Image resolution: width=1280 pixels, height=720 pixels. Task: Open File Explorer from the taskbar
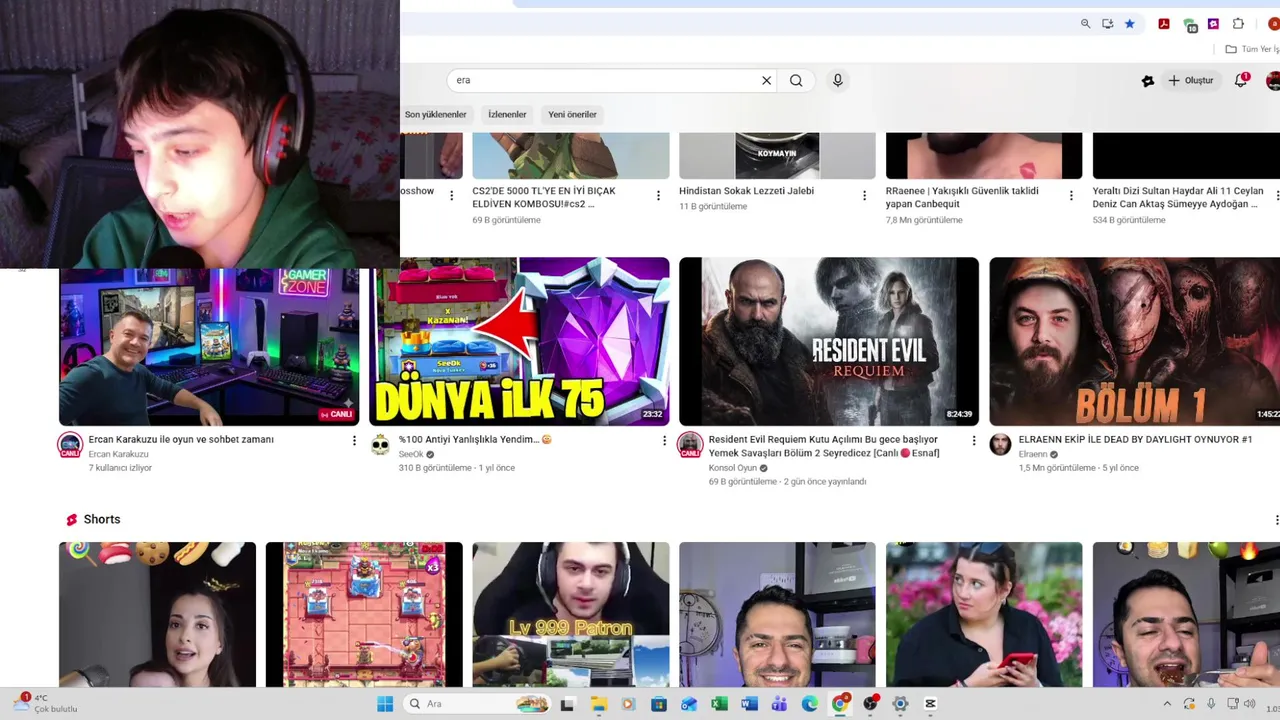pyautogui.click(x=598, y=704)
